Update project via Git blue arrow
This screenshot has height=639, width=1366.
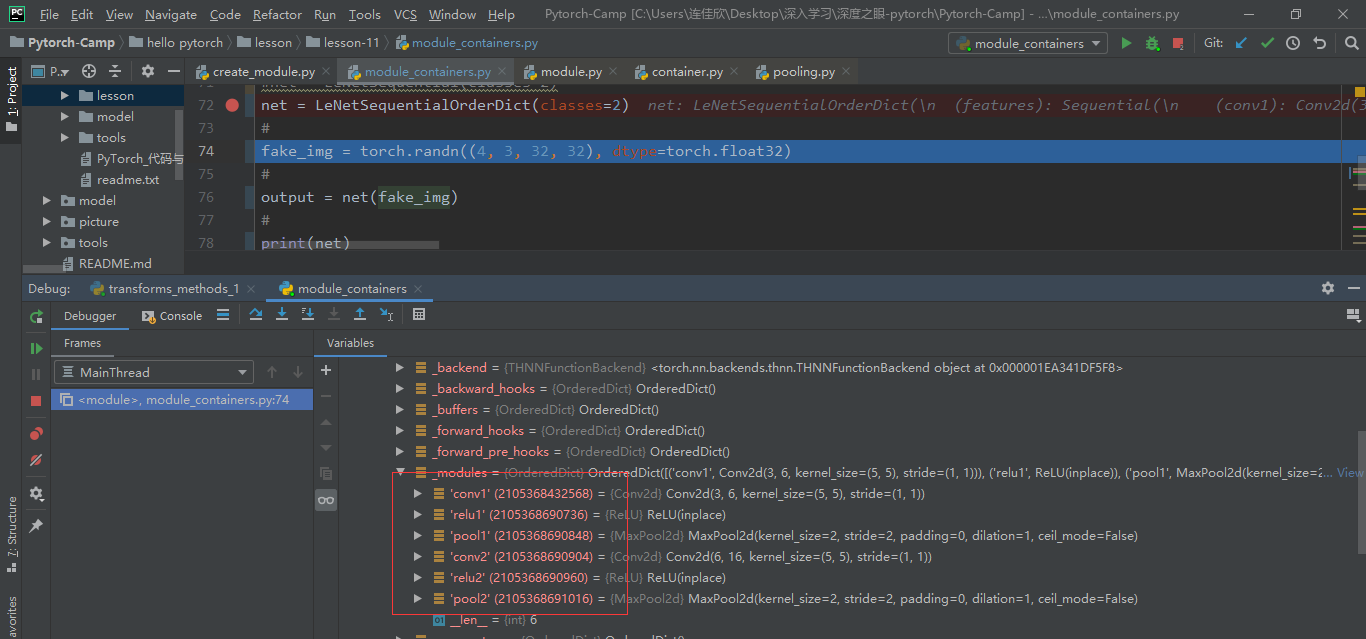tap(1241, 43)
